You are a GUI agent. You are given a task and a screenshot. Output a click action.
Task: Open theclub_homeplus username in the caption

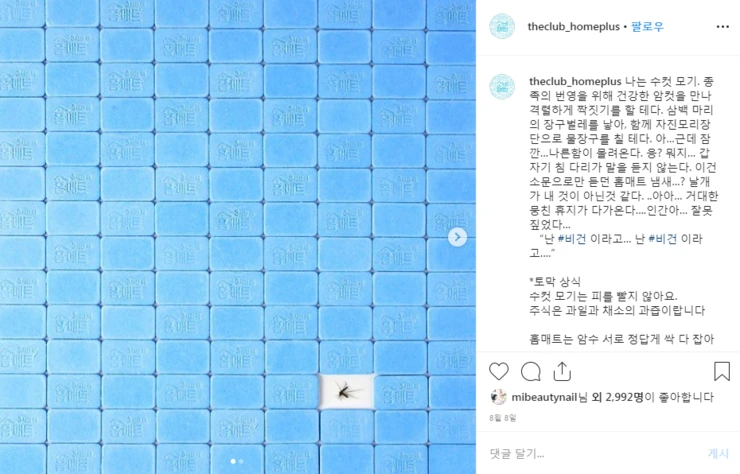point(575,82)
